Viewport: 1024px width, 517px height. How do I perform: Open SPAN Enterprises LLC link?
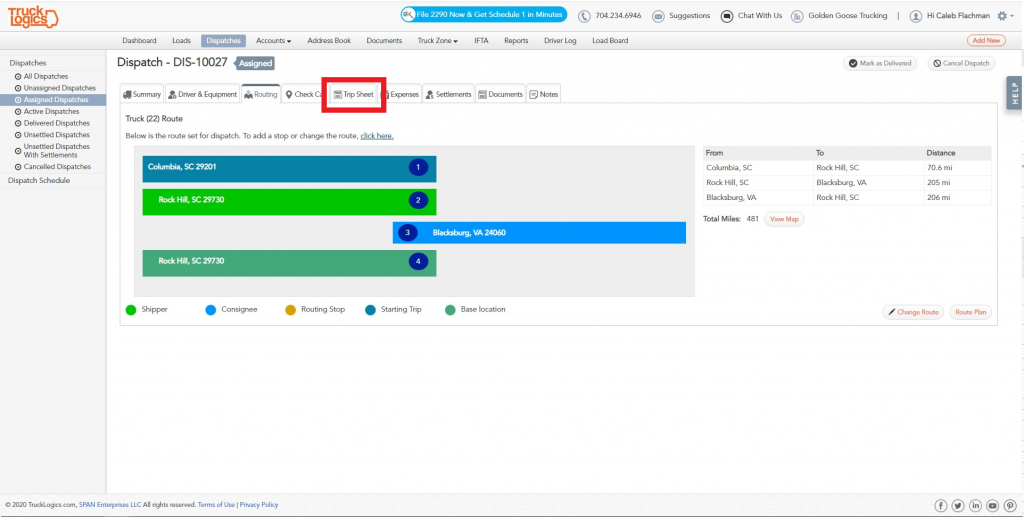pyautogui.click(x=110, y=505)
